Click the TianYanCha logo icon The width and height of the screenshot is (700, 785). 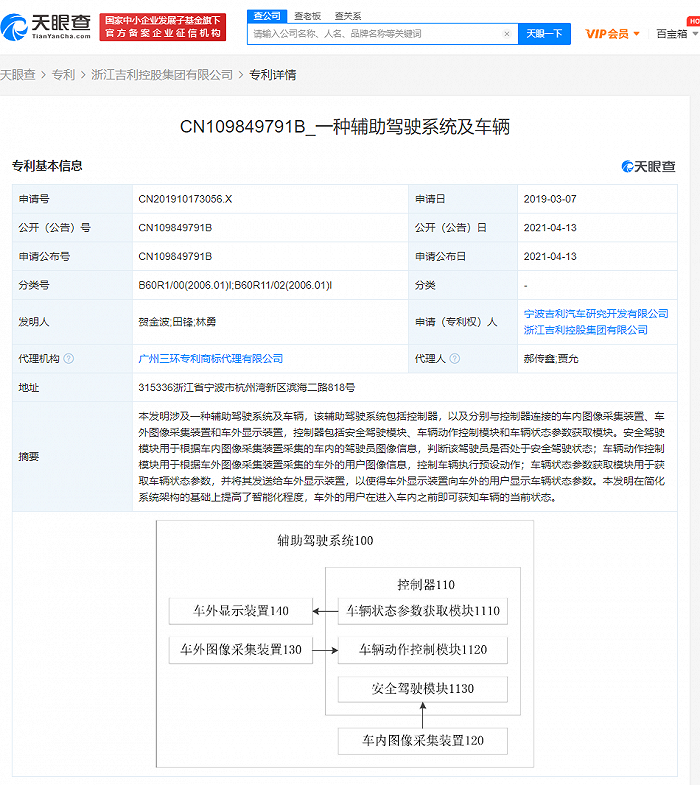point(14,27)
